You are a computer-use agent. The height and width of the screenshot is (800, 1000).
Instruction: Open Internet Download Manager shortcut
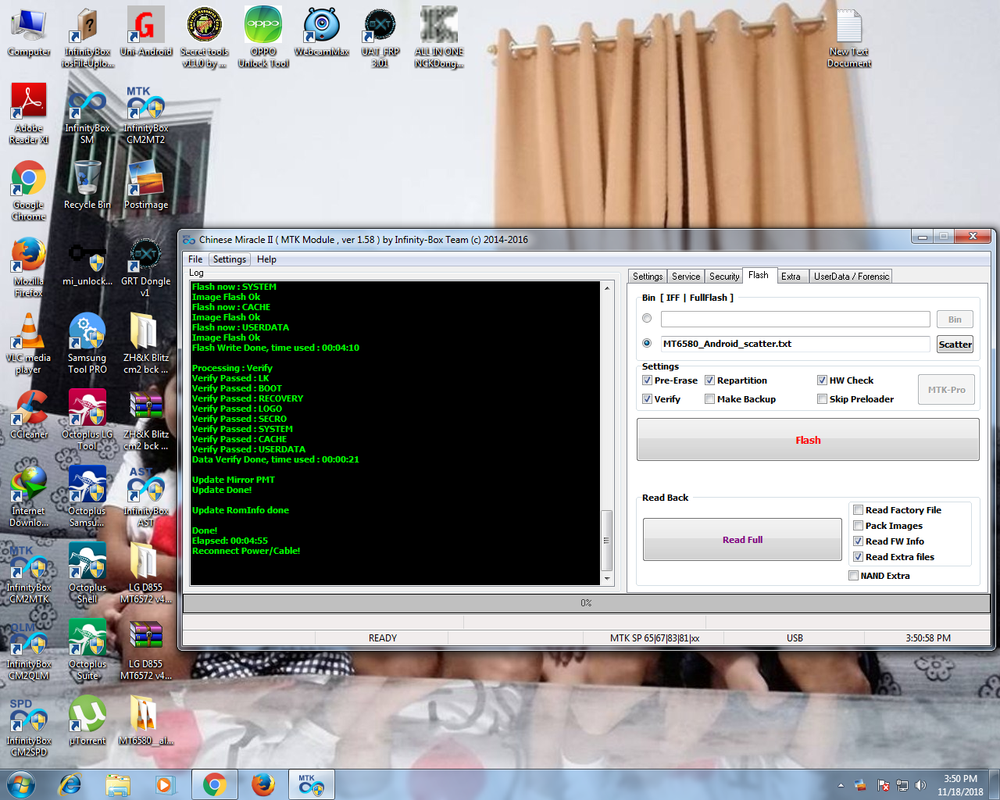pos(29,496)
